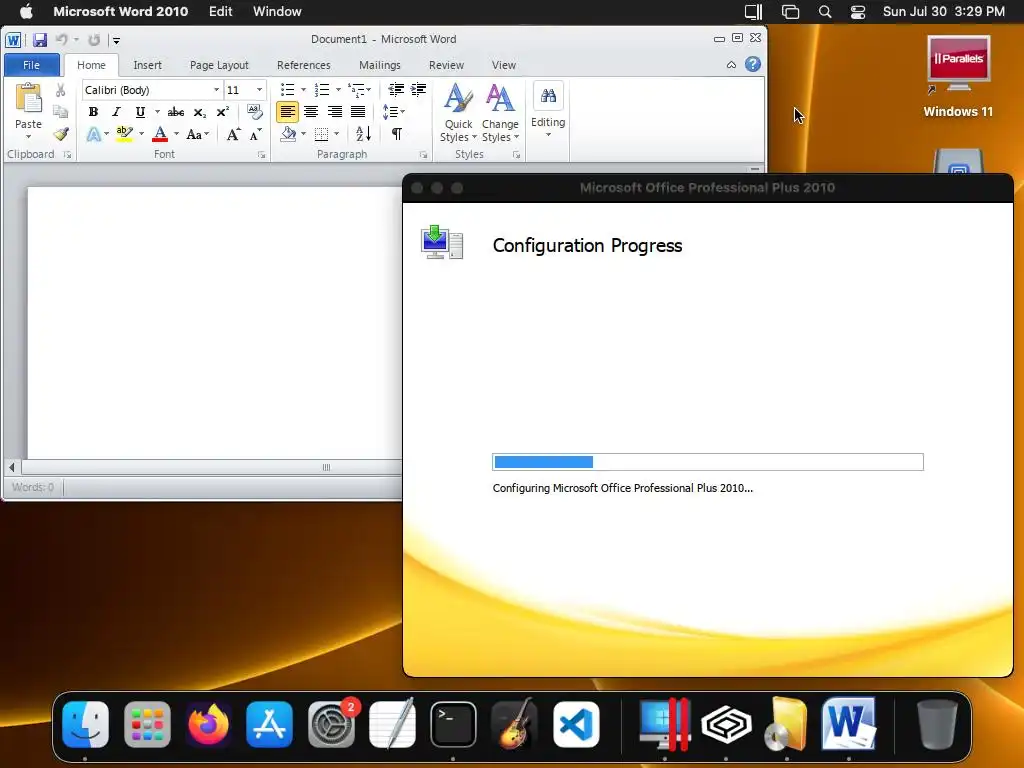Open the Change Styles menu
1024x768 pixels.
click(500, 113)
